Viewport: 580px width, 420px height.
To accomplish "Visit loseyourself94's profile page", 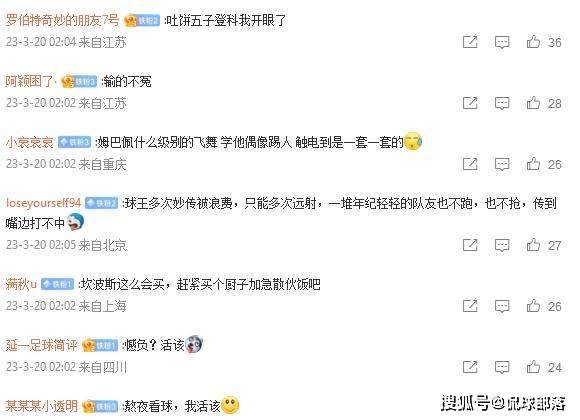I will 43,202.
